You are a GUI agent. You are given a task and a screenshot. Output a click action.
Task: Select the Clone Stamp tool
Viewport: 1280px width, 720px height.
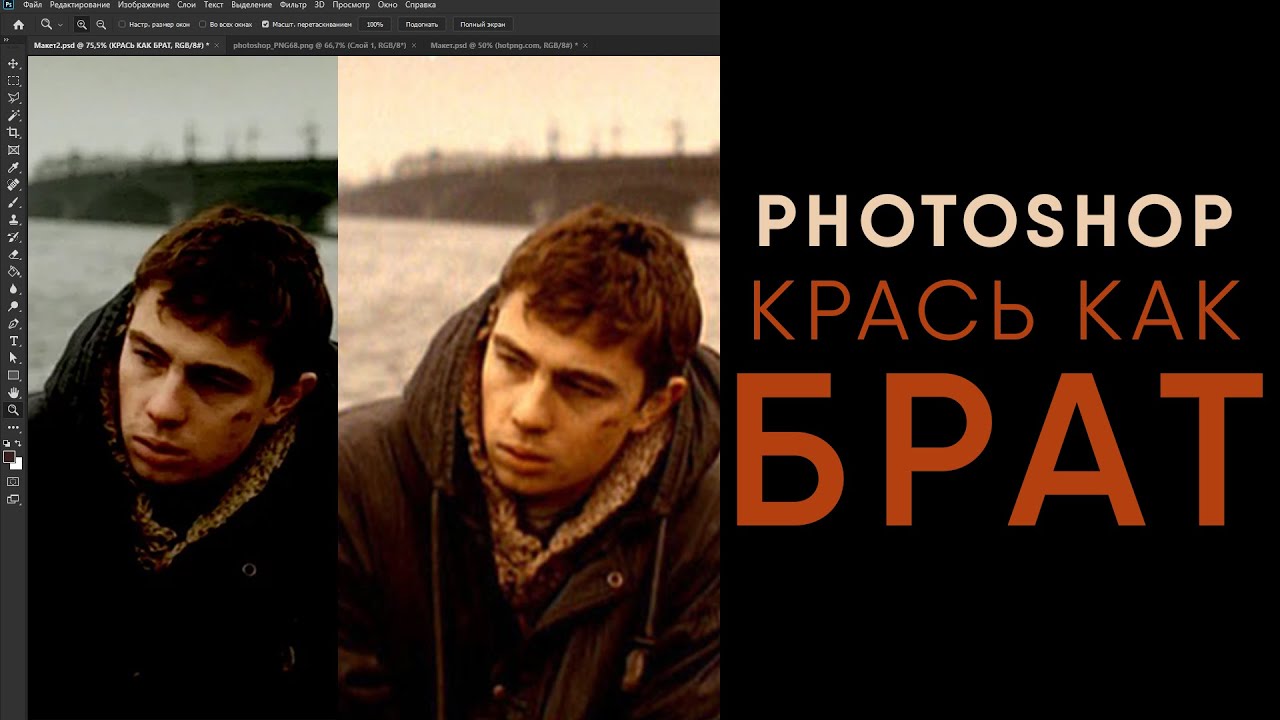13,219
